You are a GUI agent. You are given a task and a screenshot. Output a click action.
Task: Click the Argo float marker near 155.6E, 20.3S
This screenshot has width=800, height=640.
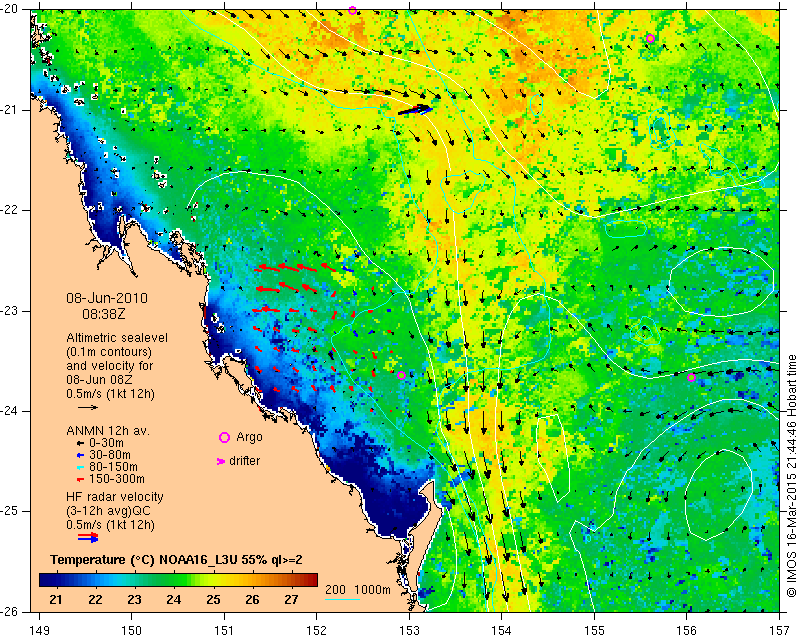click(650, 38)
